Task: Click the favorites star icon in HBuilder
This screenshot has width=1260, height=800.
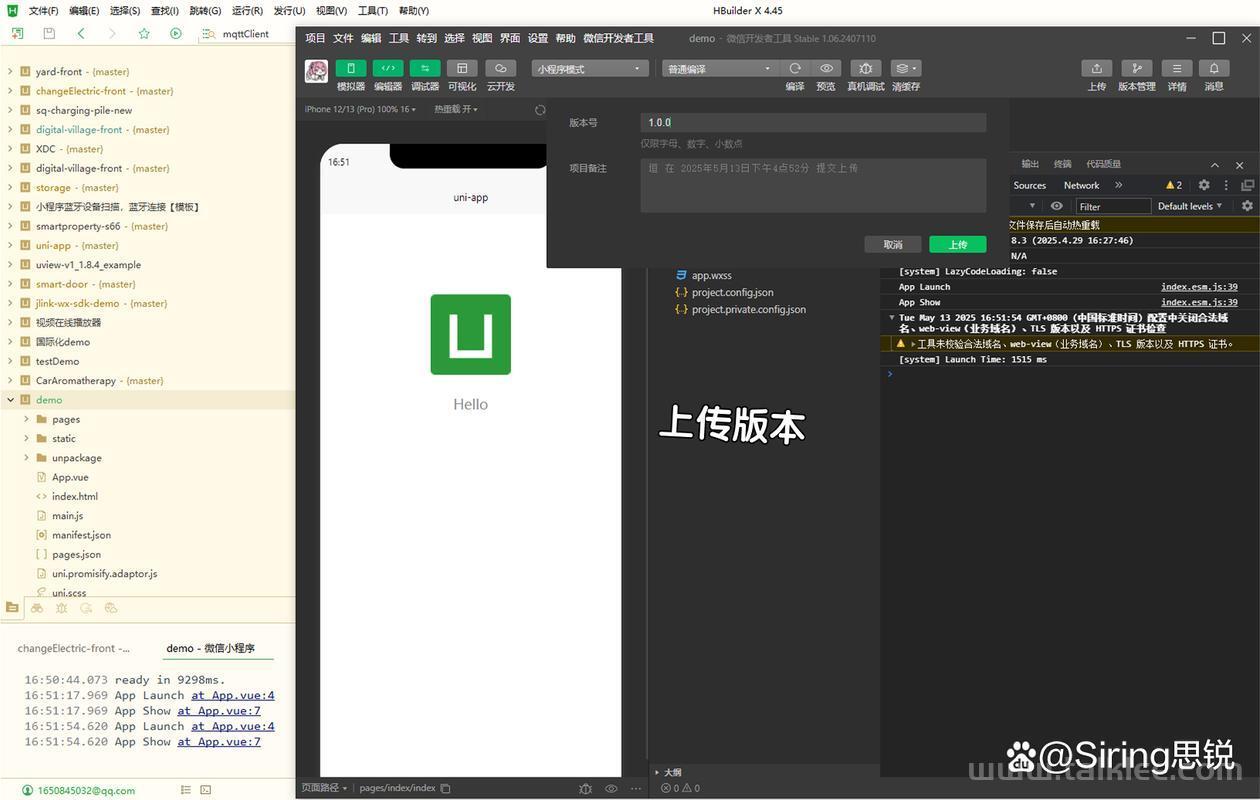Action: (x=144, y=33)
